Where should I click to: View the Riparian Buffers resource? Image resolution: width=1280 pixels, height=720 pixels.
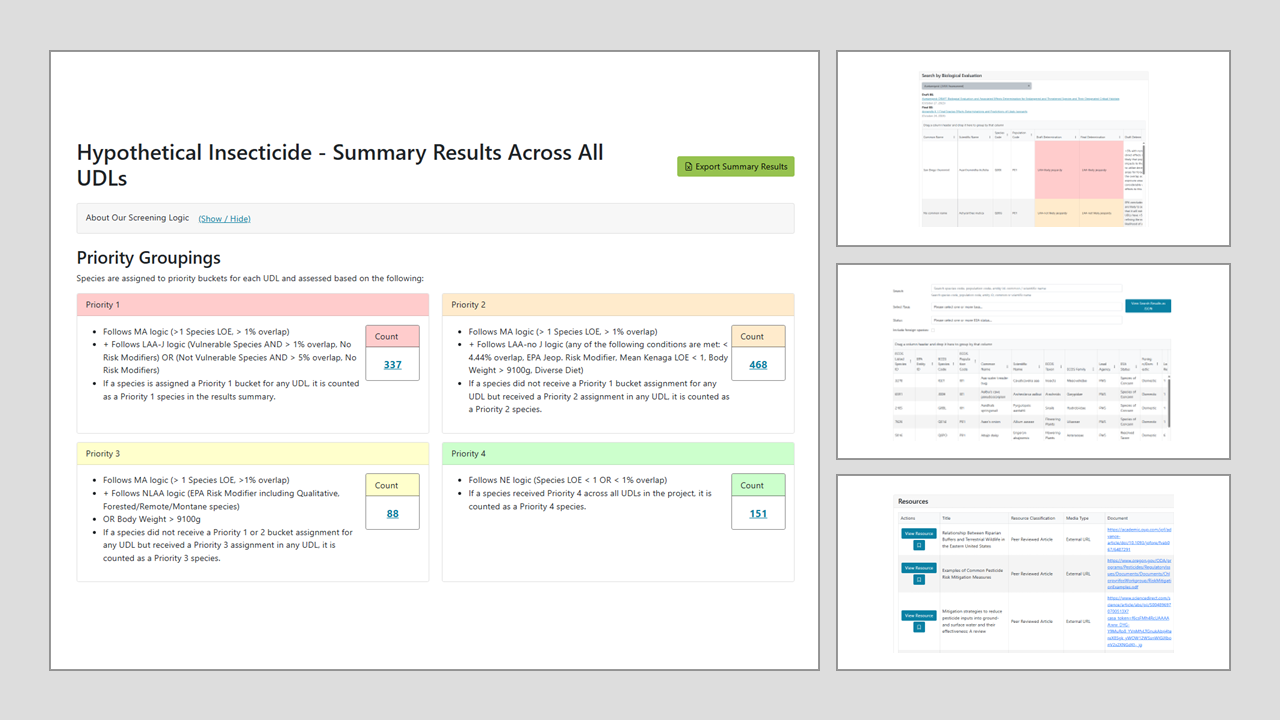click(x=918, y=534)
